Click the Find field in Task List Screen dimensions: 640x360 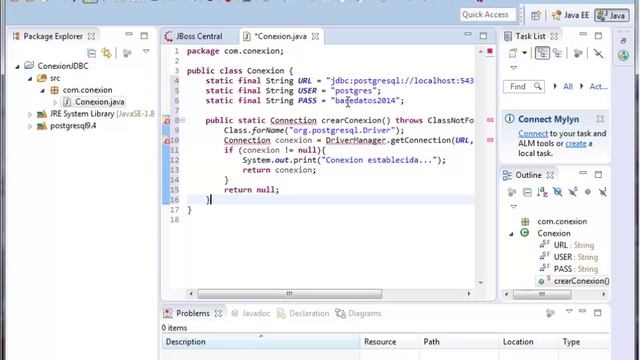(524, 87)
